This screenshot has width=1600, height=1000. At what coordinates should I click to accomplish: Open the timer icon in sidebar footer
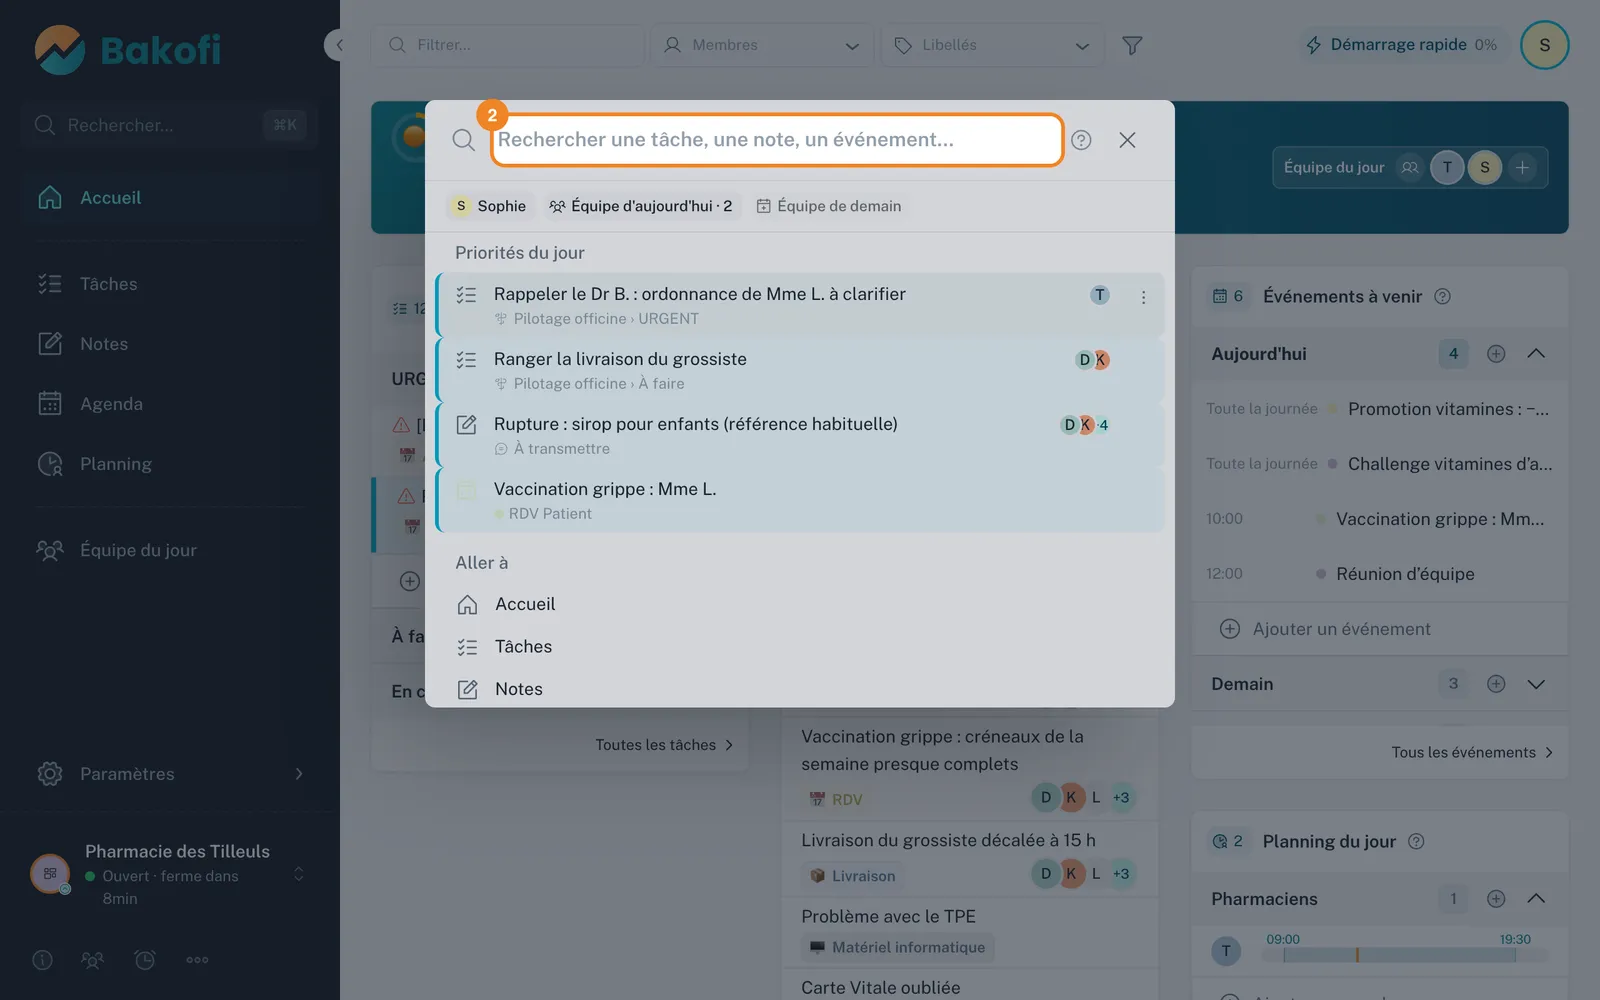pyautogui.click(x=145, y=960)
